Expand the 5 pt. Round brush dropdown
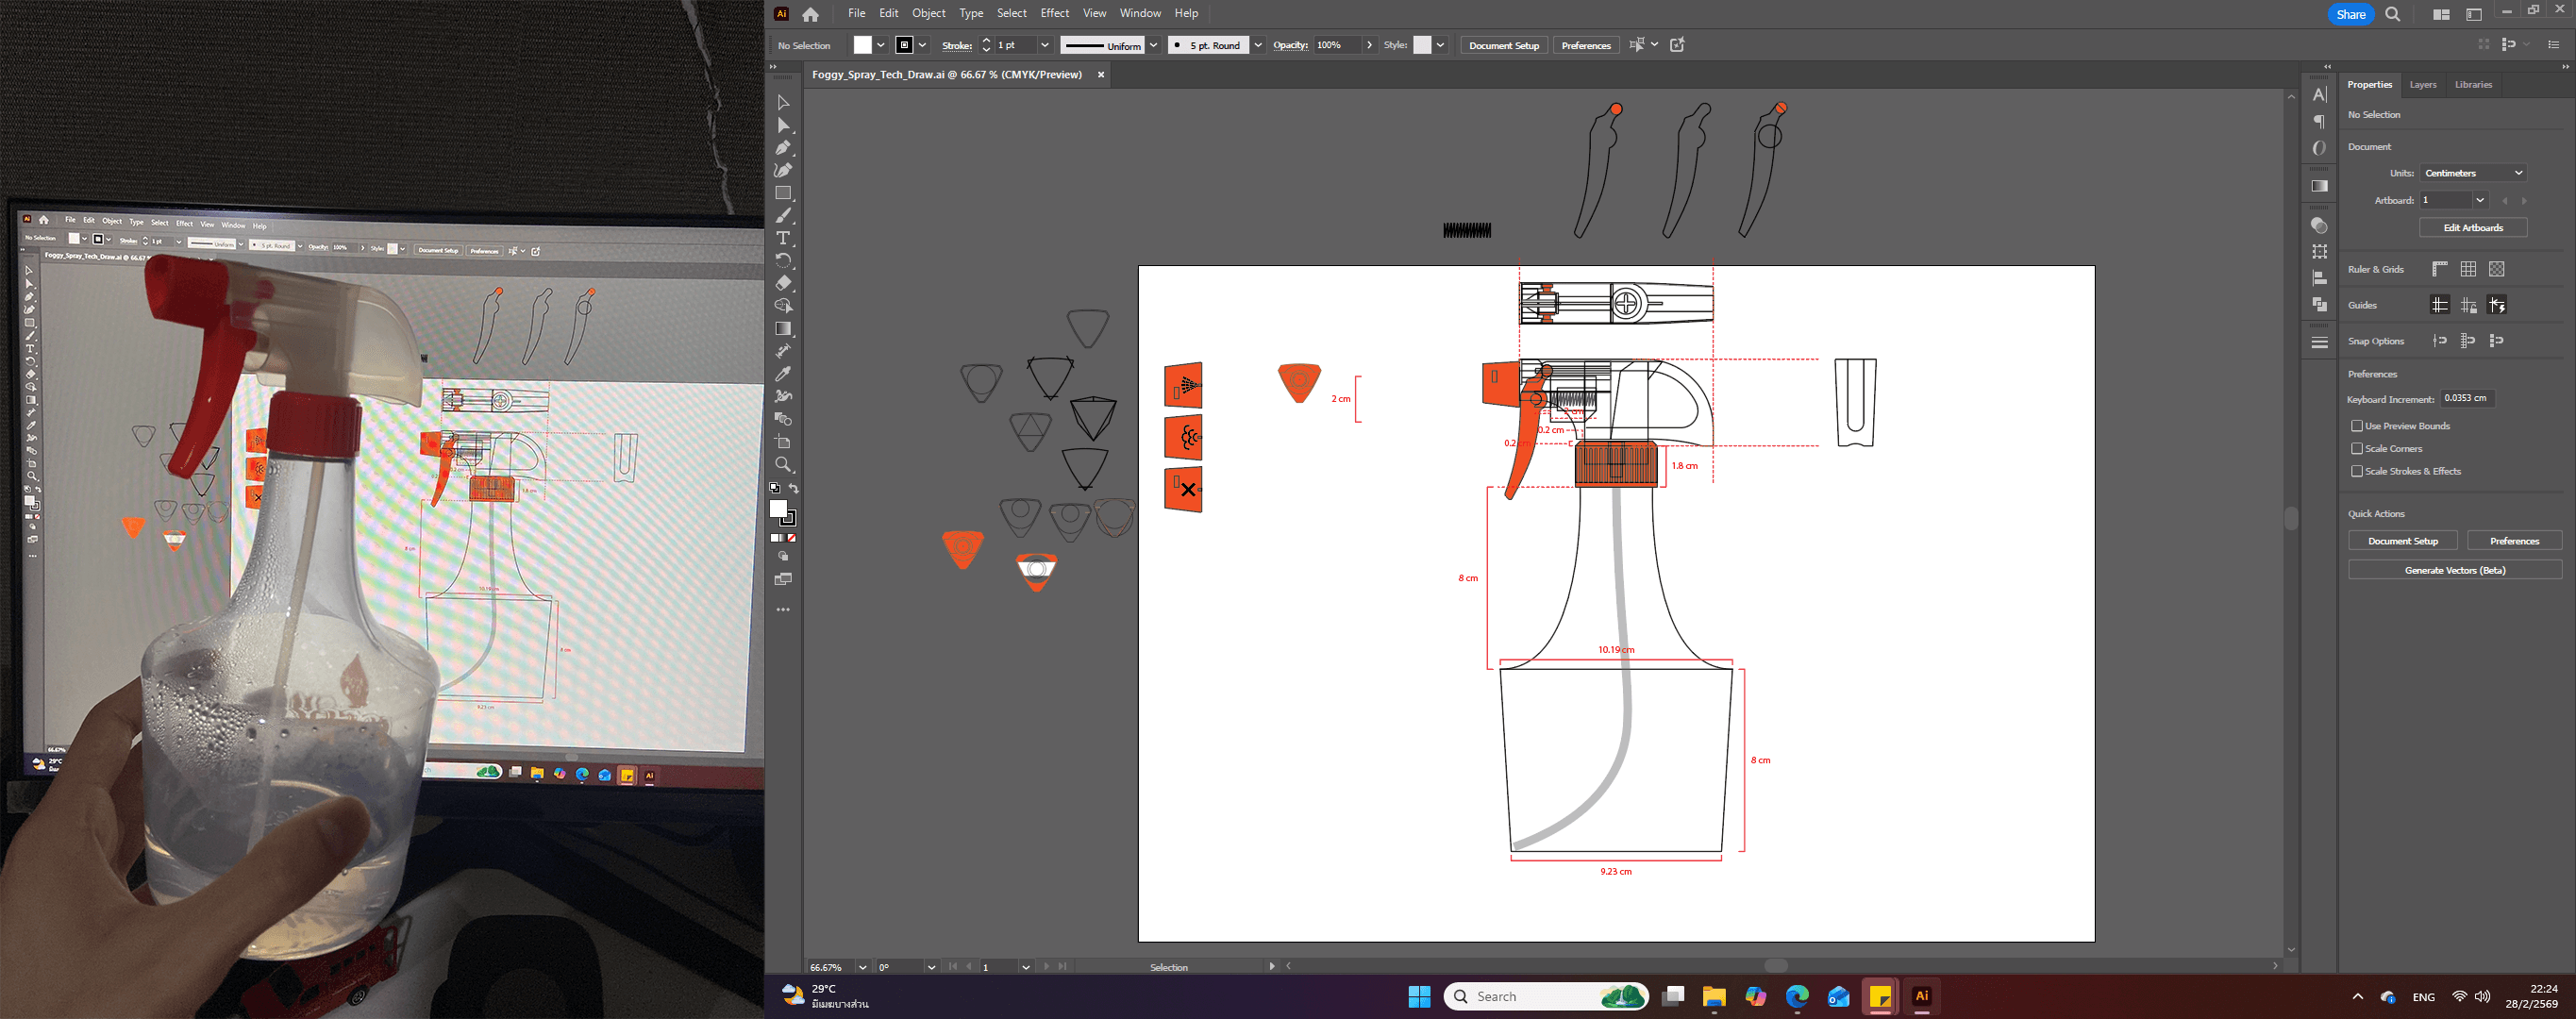2576x1019 pixels. 1258,45
